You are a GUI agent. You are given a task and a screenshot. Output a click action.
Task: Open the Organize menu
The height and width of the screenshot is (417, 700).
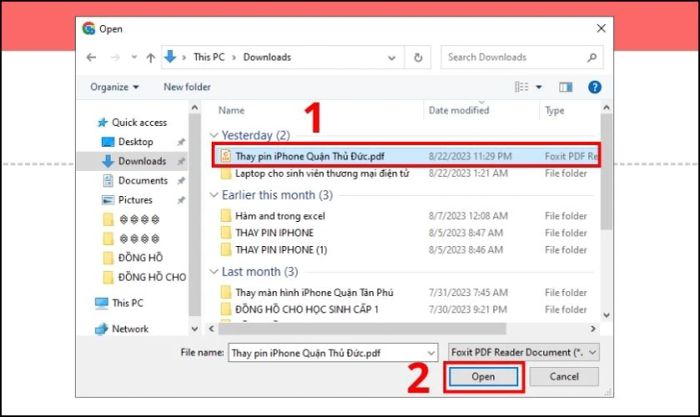(x=114, y=87)
